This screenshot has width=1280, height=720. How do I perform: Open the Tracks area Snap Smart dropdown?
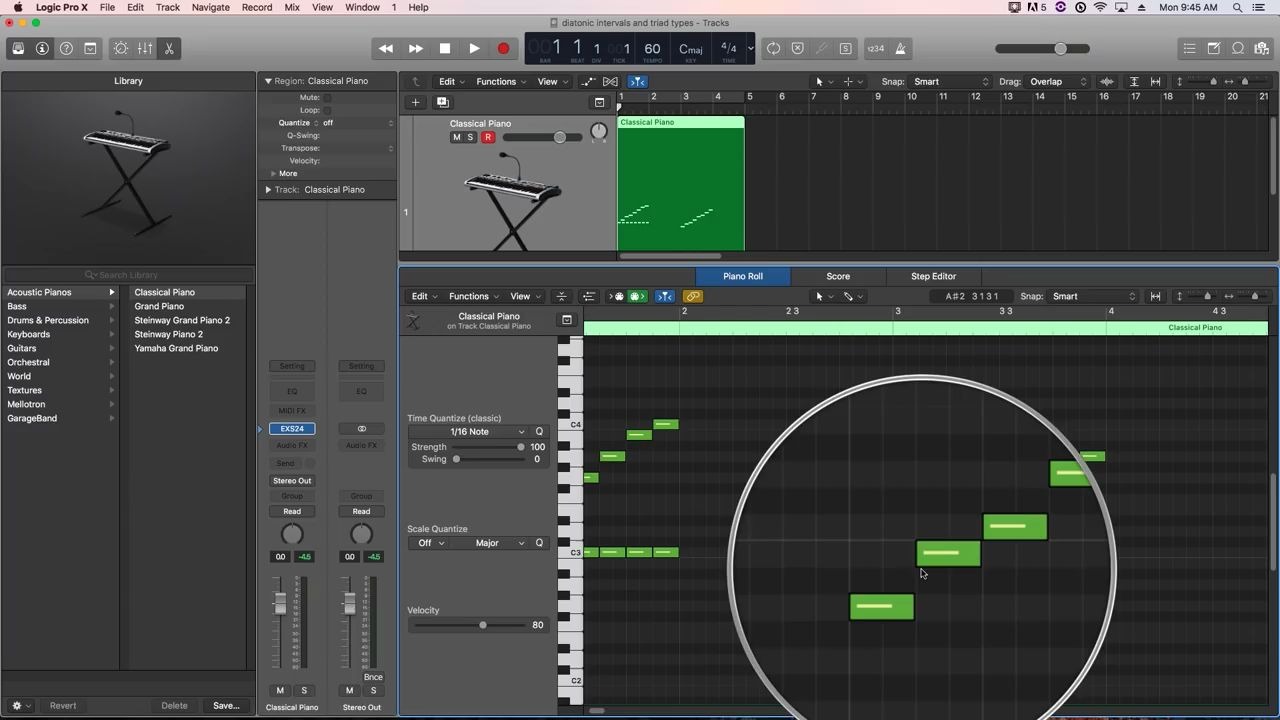tap(950, 82)
